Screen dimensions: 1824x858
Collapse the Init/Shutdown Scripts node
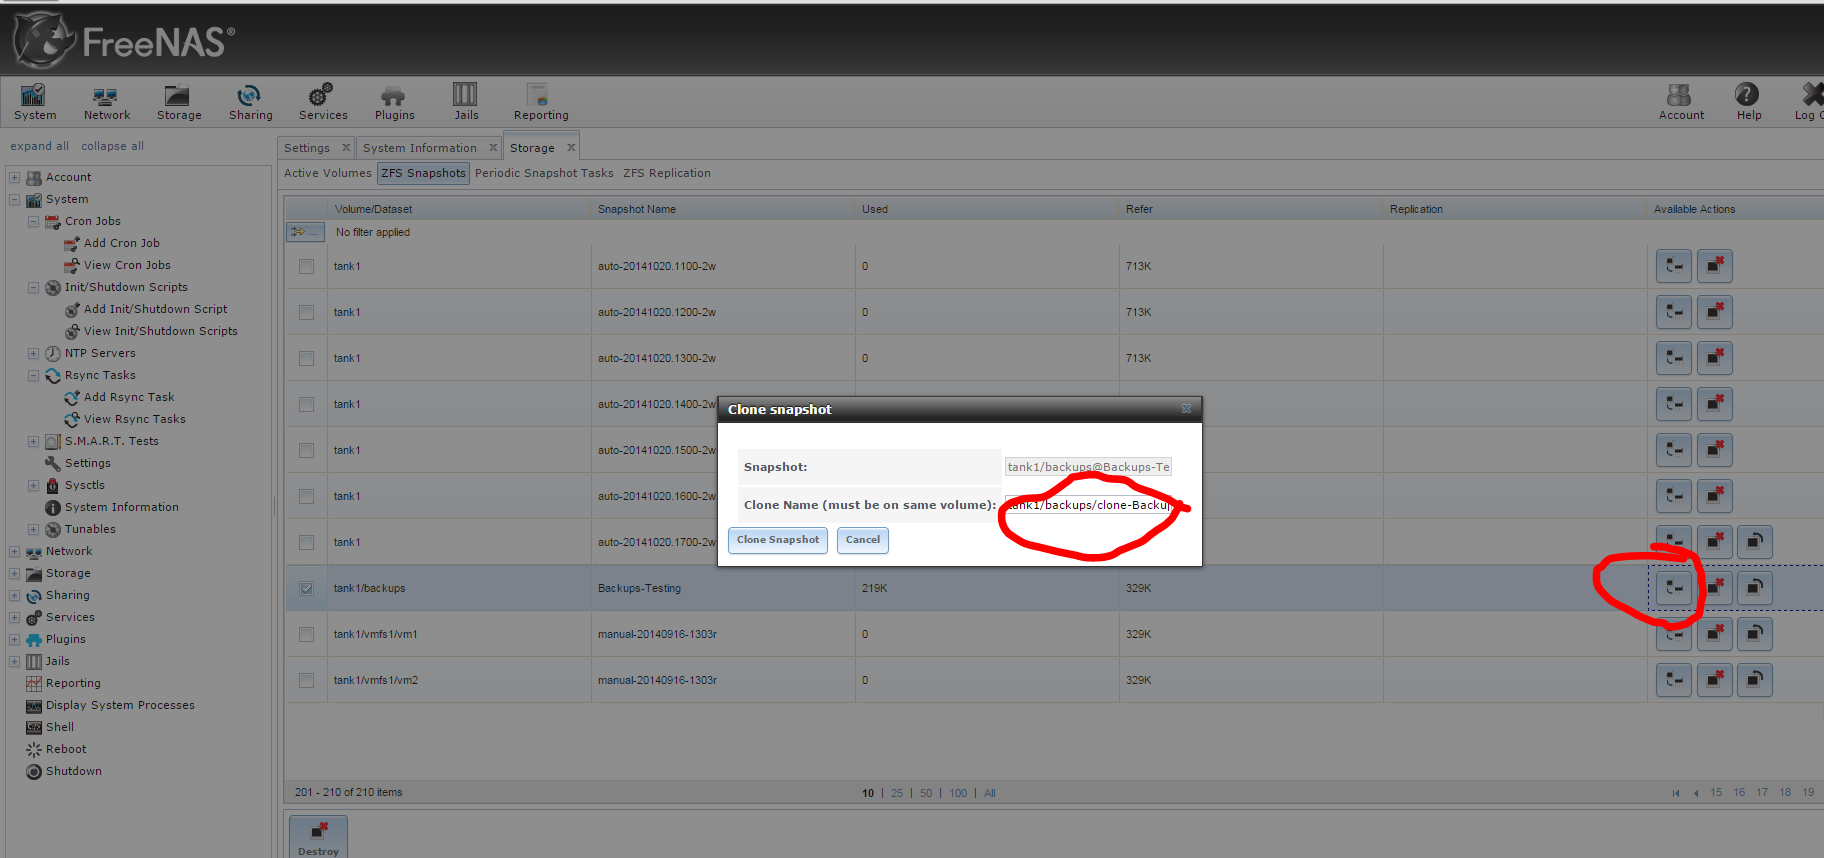[33, 288]
